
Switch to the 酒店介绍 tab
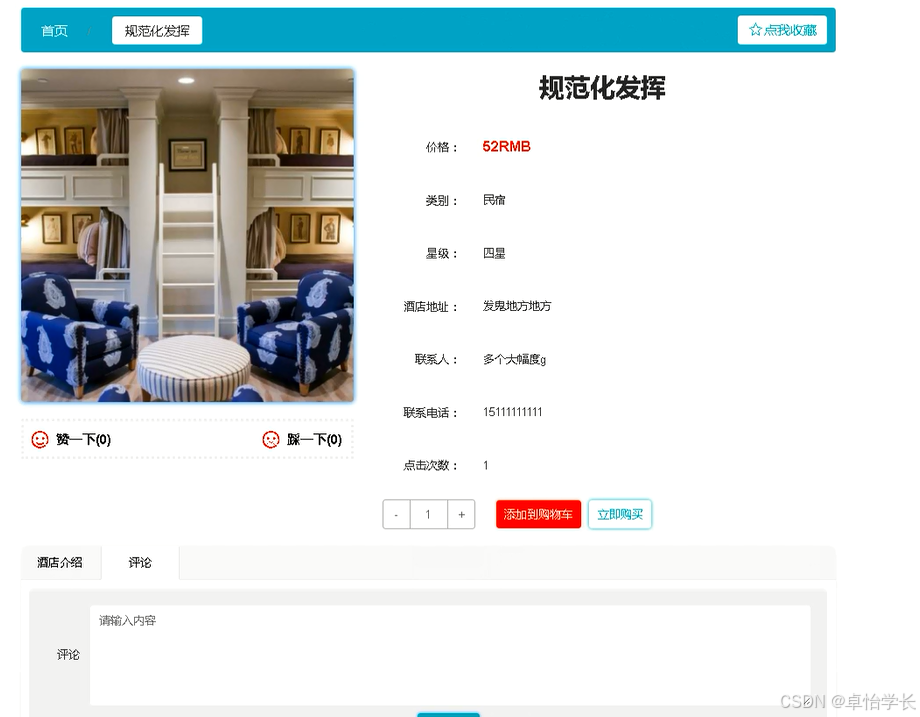pyautogui.click(x=61, y=562)
